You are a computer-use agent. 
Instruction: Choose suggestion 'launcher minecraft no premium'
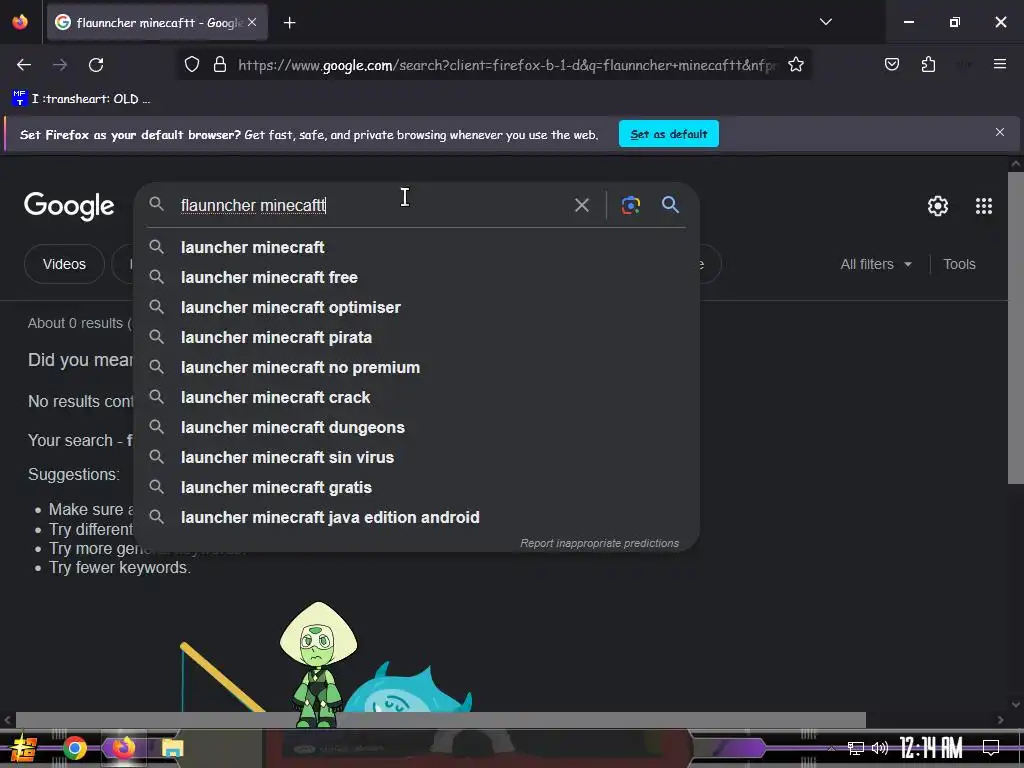click(x=416, y=368)
